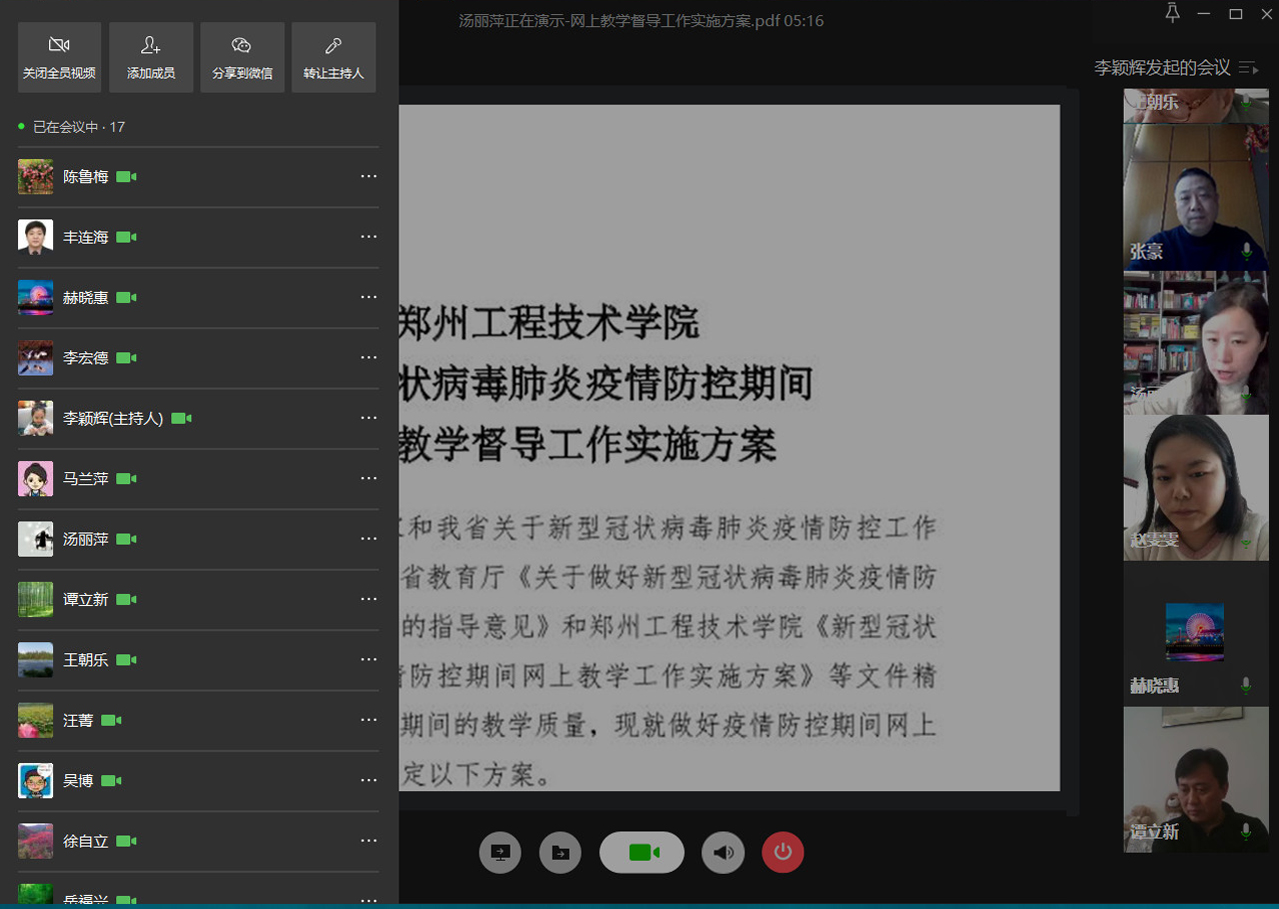The width and height of the screenshot is (1279, 909).
Task: Click the camera icon beside 吴博
Action: tap(111, 780)
